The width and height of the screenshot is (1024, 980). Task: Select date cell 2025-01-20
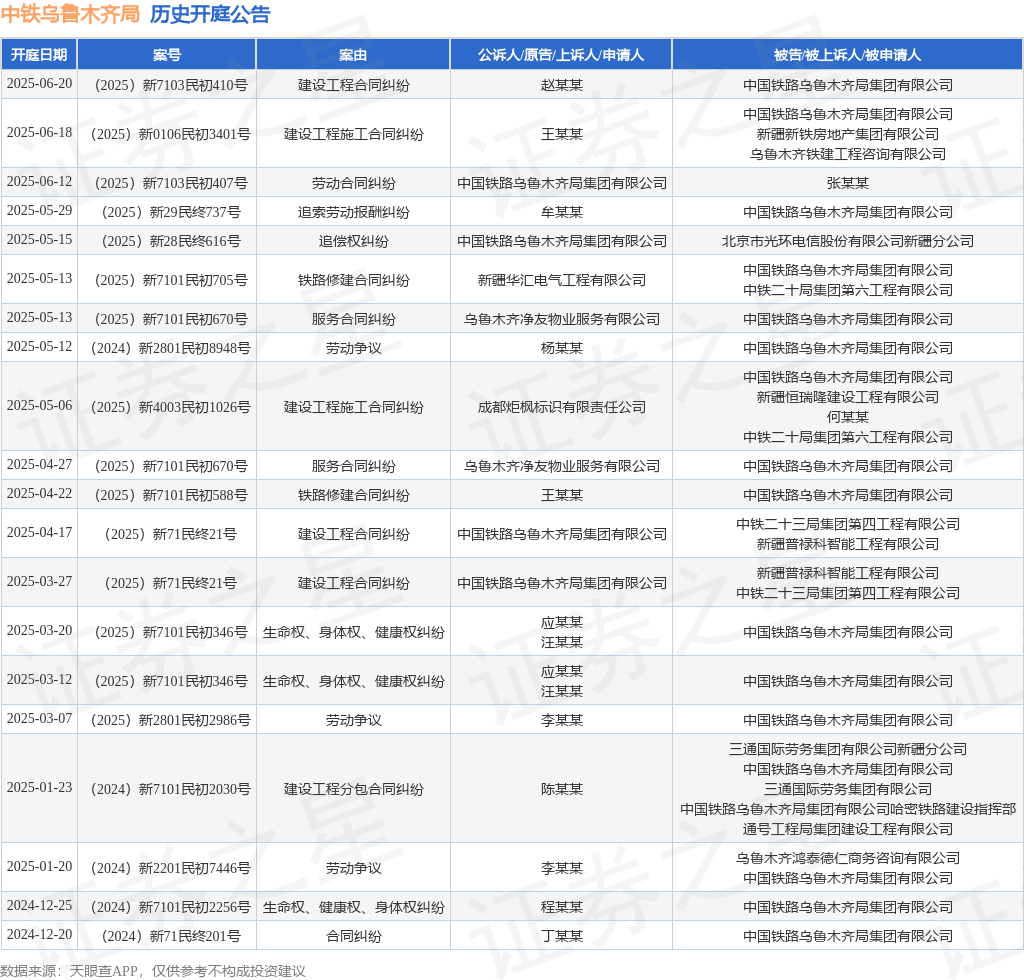(39, 866)
